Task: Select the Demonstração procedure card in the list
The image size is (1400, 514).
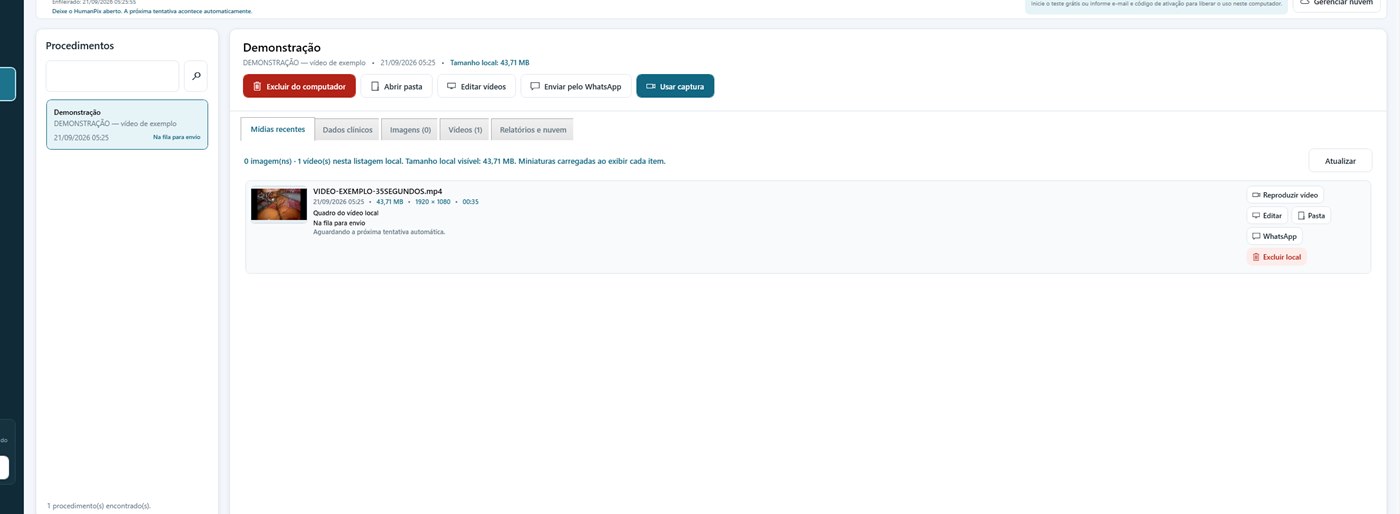Action: (x=127, y=124)
